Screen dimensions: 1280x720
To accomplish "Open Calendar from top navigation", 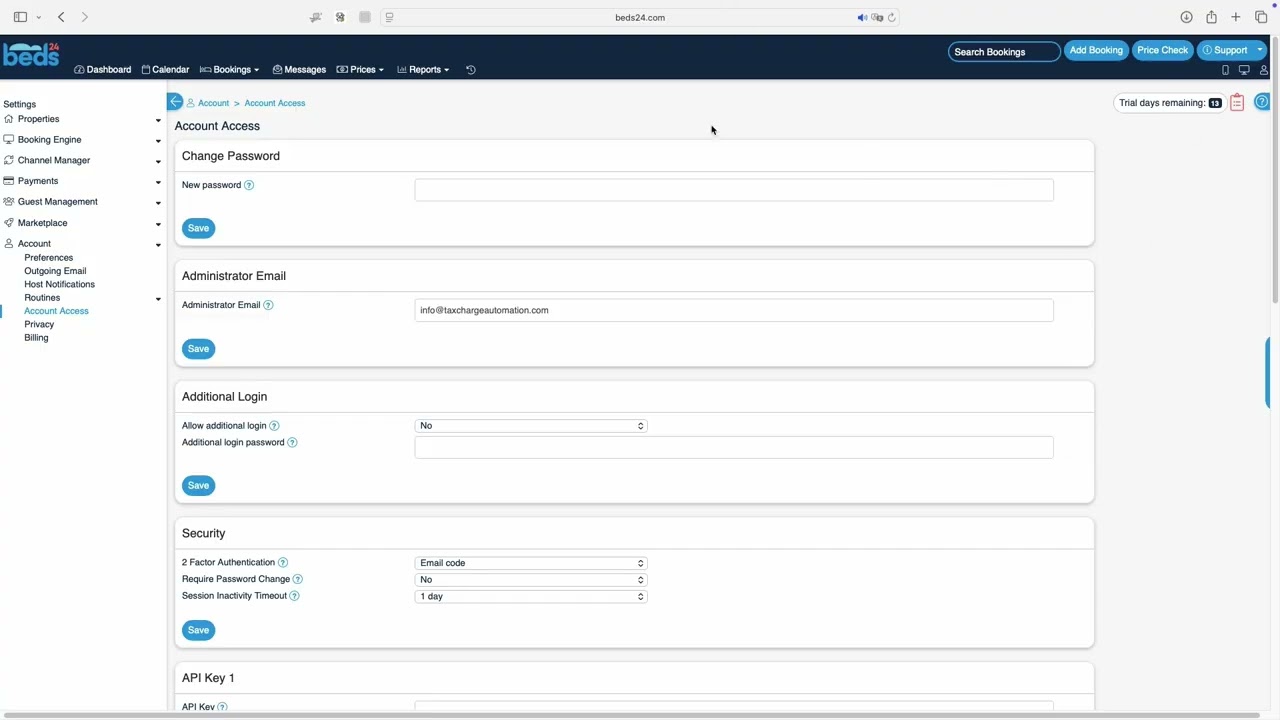I will click(165, 70).
